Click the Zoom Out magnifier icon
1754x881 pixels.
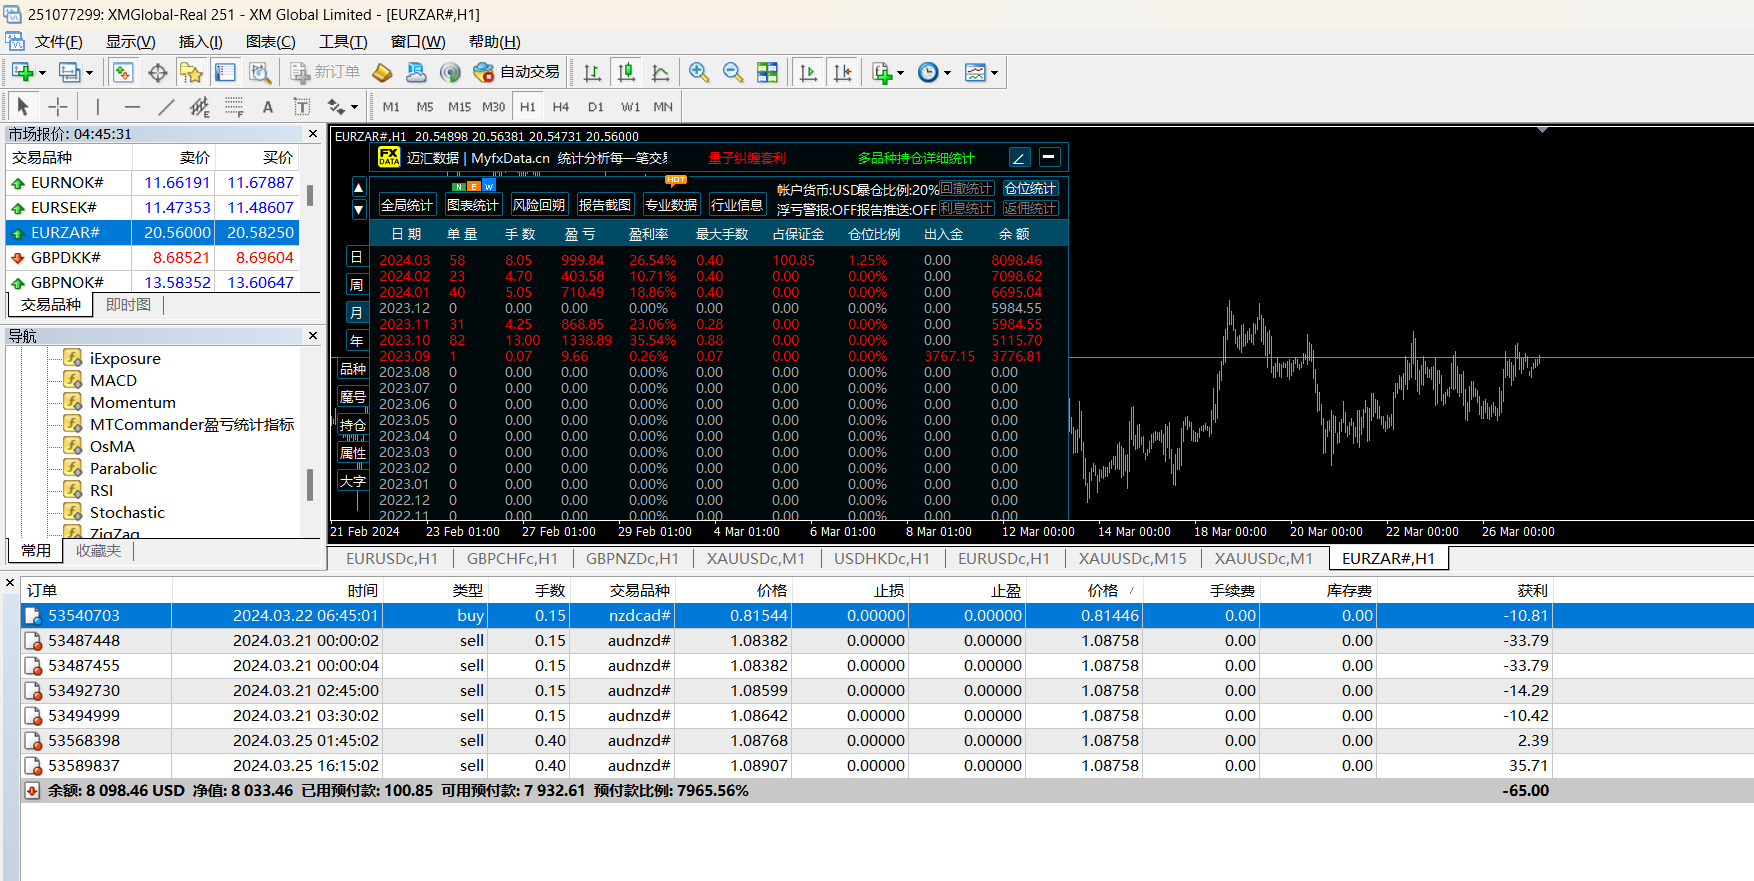click(x=733, y=72)
